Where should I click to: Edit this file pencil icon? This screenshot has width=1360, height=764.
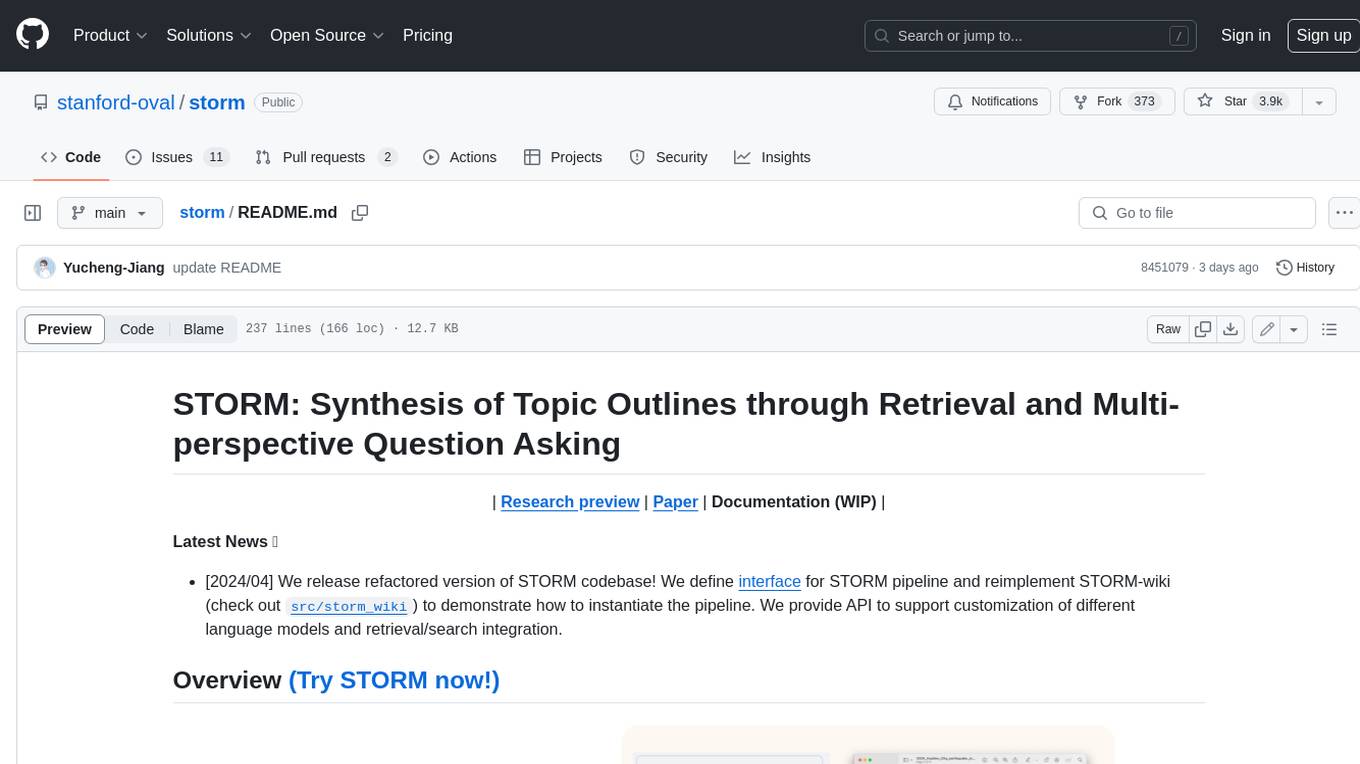coord(1267,329)
